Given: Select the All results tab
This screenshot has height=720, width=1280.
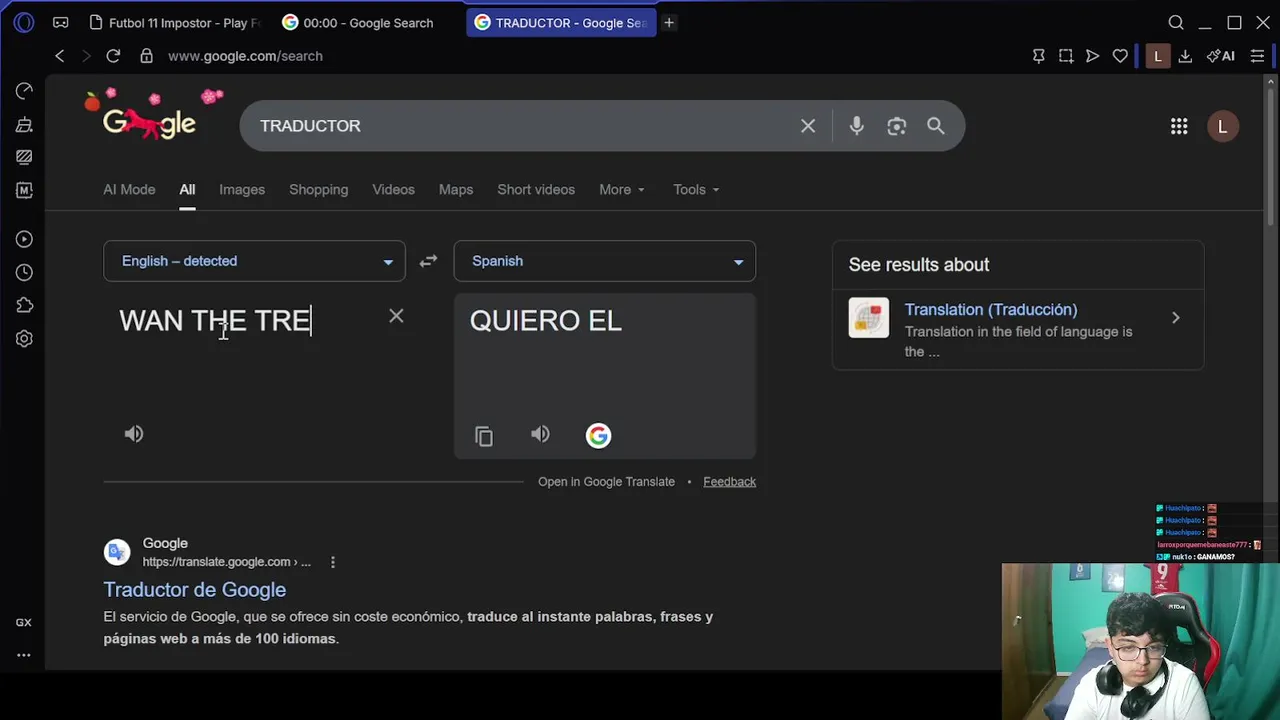Looking at the screenshot, I should 187,189.
